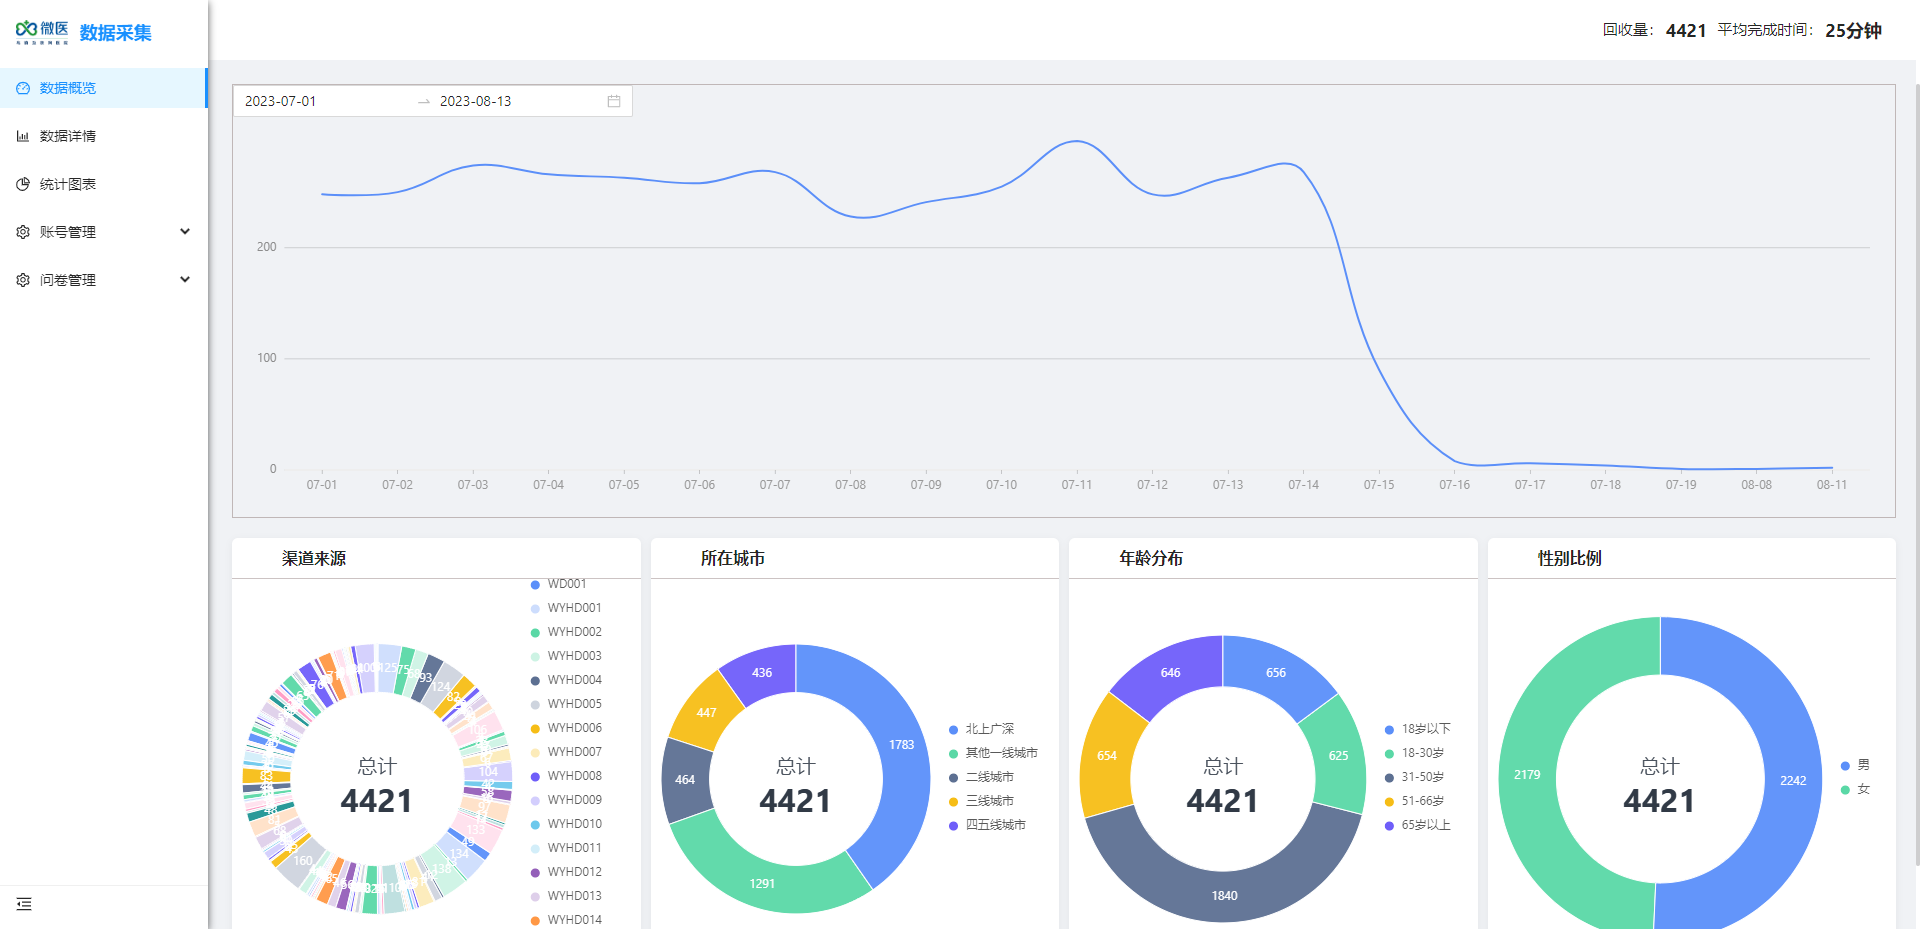Toggle WYHD002 legend item
The image size is (1920, 929).
(566, 632)
